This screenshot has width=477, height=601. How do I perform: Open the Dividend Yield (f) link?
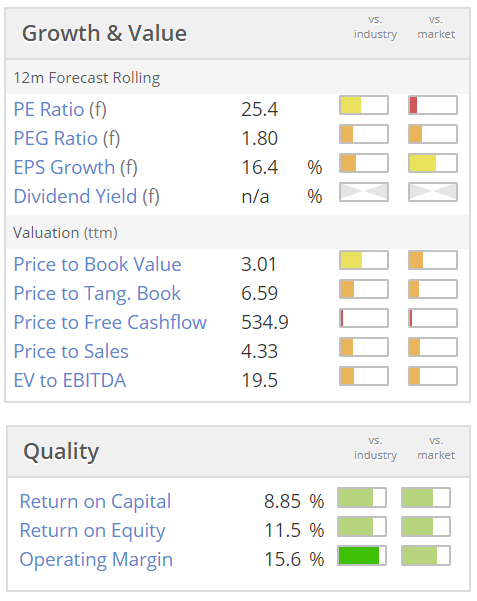pos(87,196)
